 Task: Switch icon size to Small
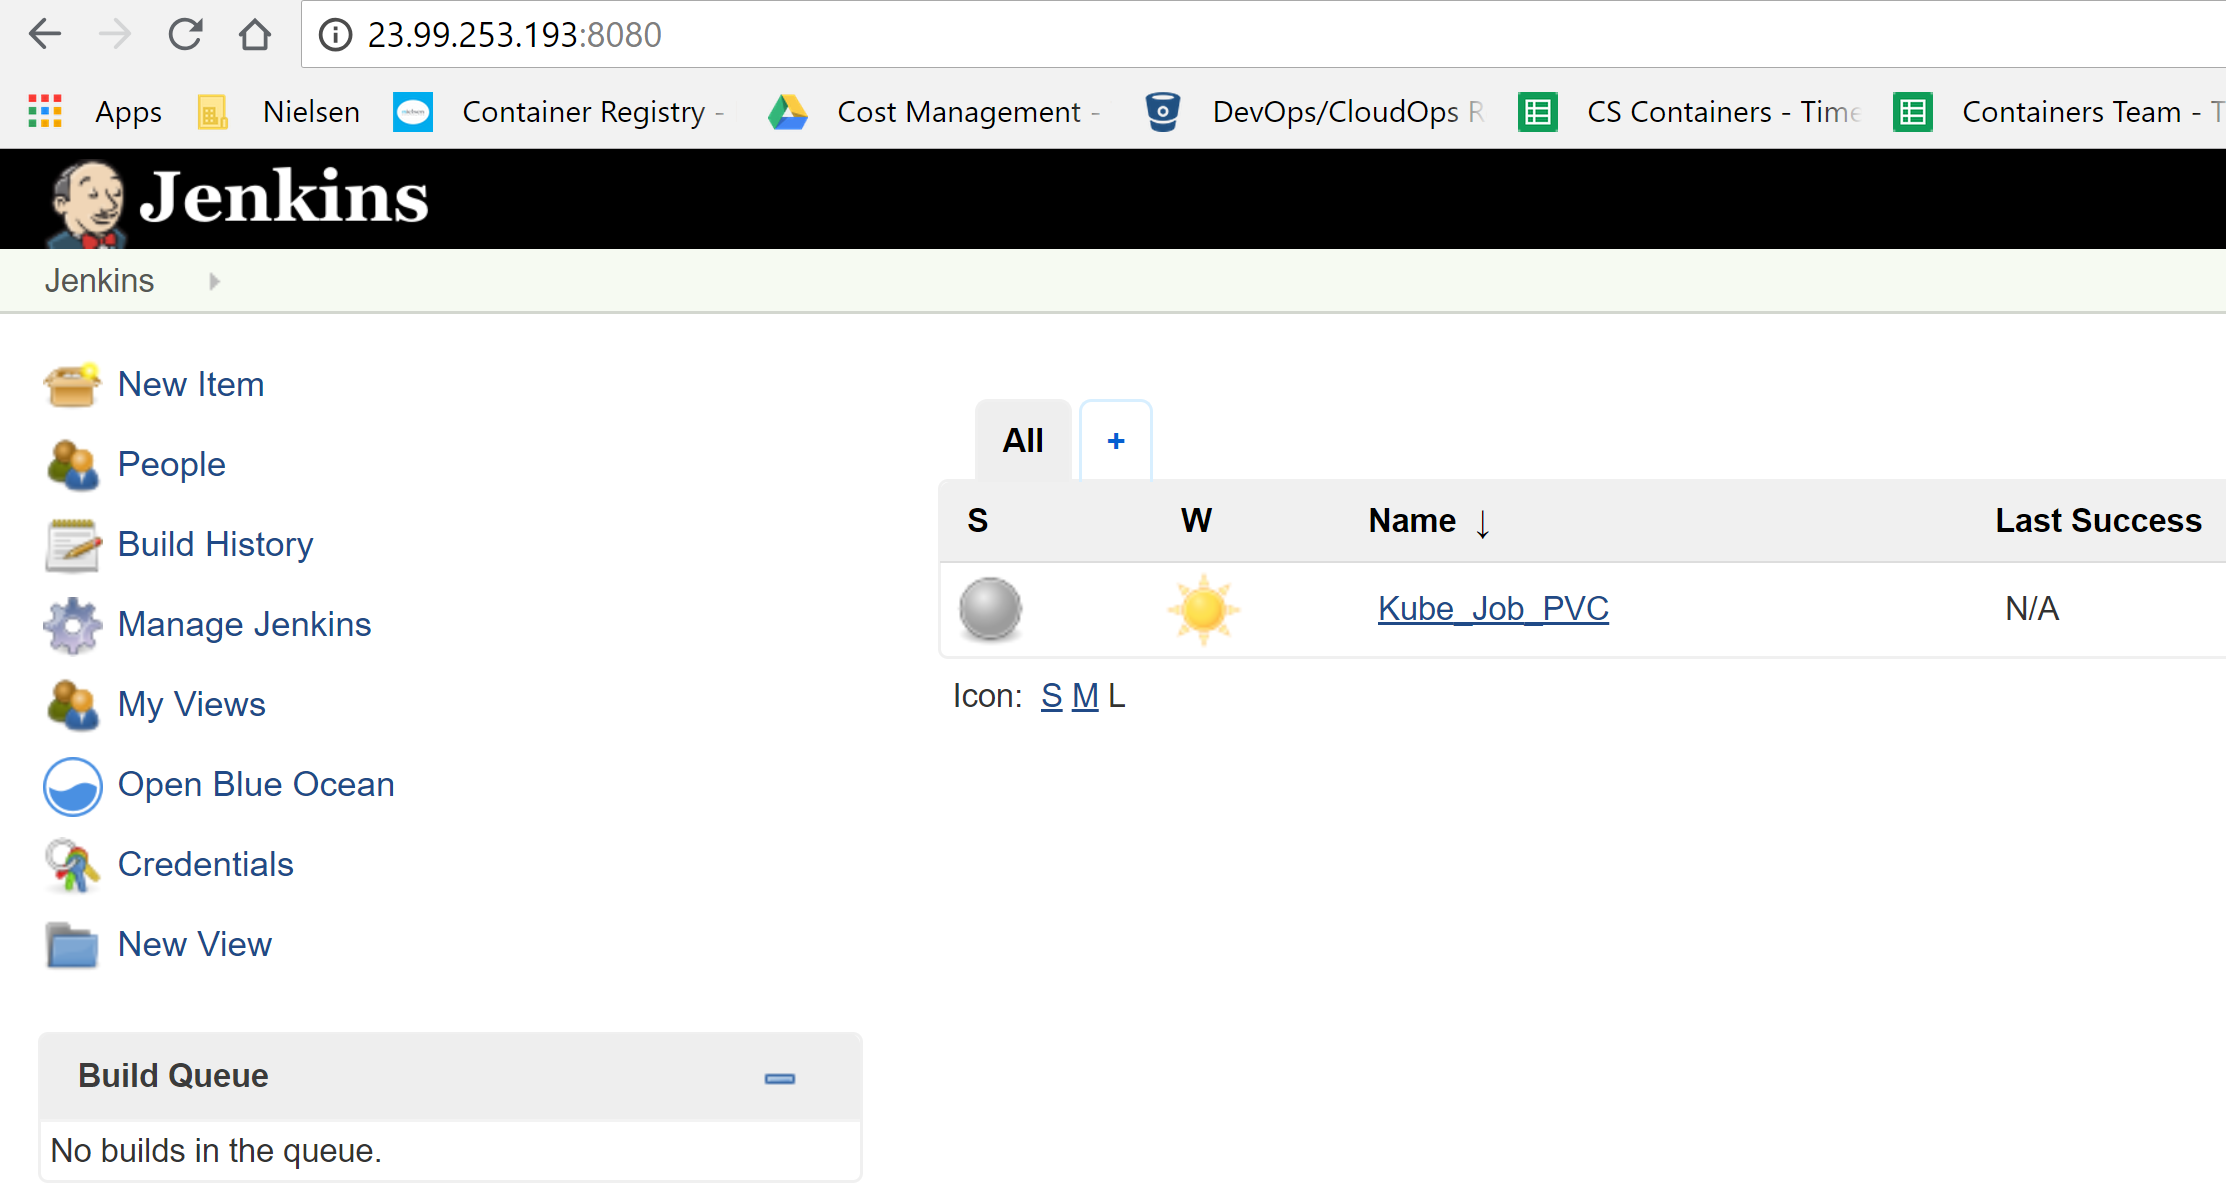pyautogui.click(x=1051, y=696)
